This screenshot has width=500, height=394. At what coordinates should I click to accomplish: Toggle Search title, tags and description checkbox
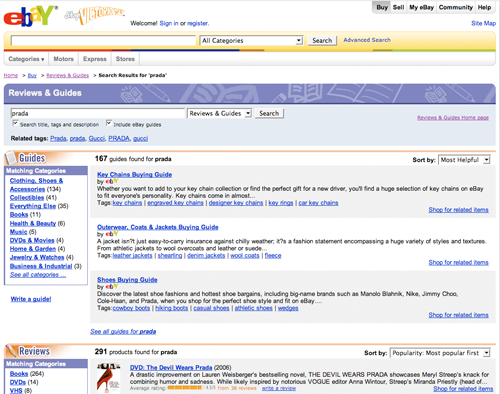15,123
